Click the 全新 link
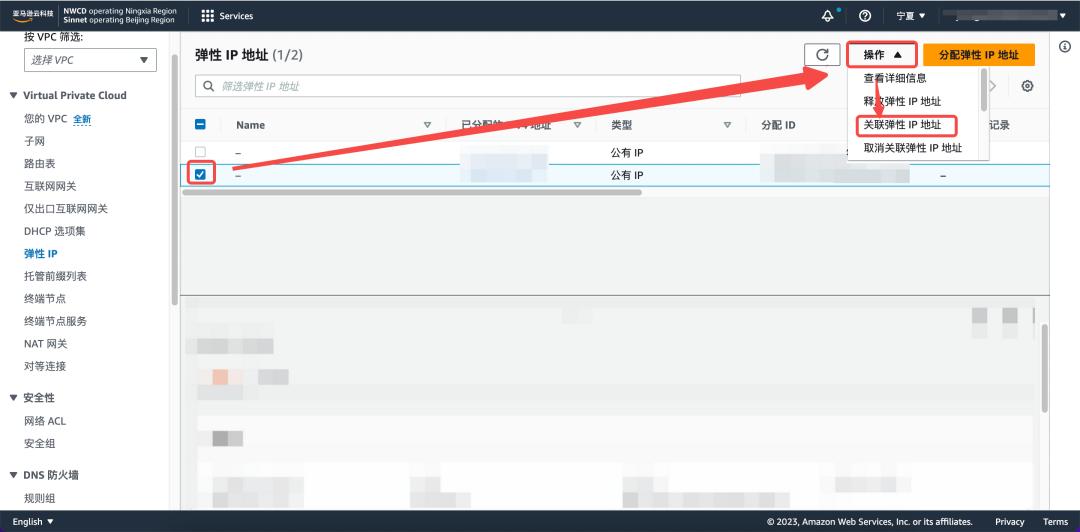Image resolution: width=1080 pixels, height=532 pixels. pyautogui.click(x=82, y=119)
